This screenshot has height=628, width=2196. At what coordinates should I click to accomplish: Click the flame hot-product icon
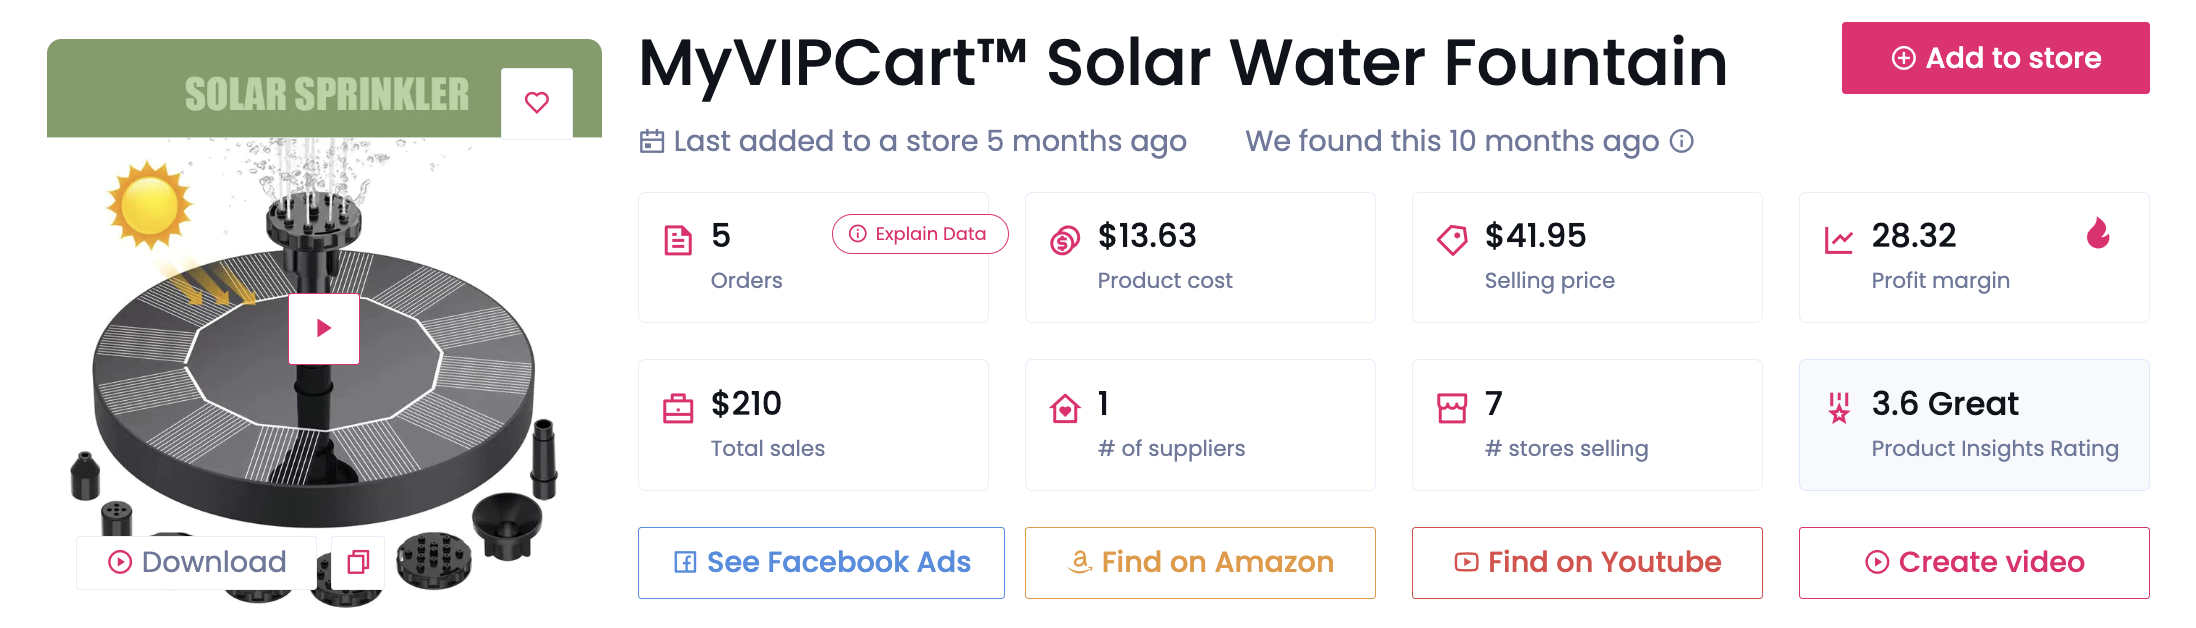2098,234
